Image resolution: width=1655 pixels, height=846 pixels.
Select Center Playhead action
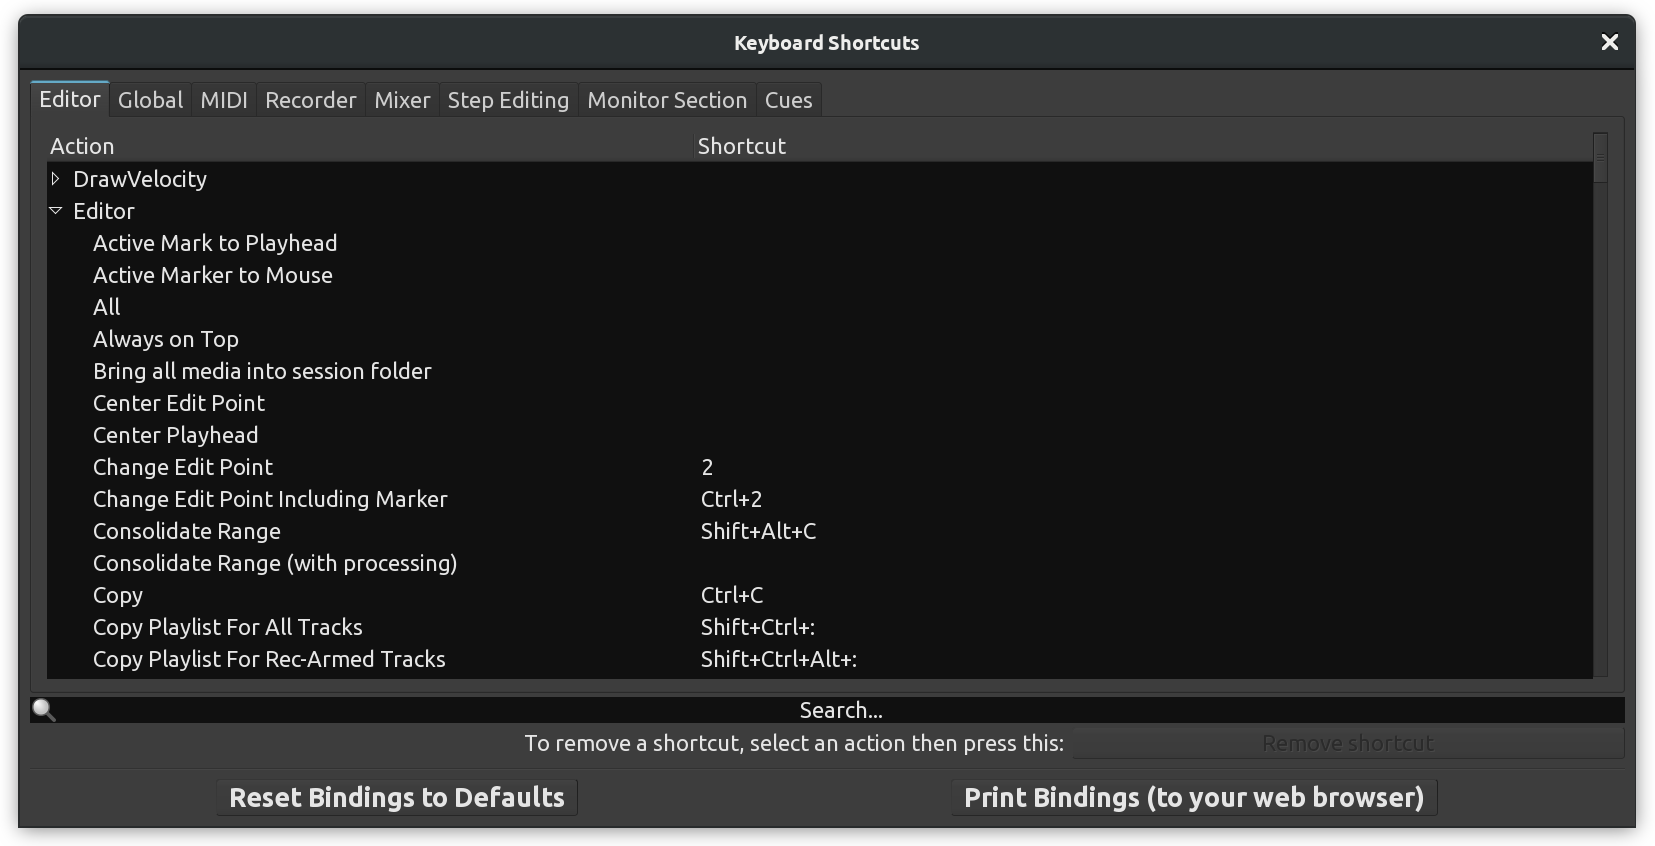(x=820, y=435)
